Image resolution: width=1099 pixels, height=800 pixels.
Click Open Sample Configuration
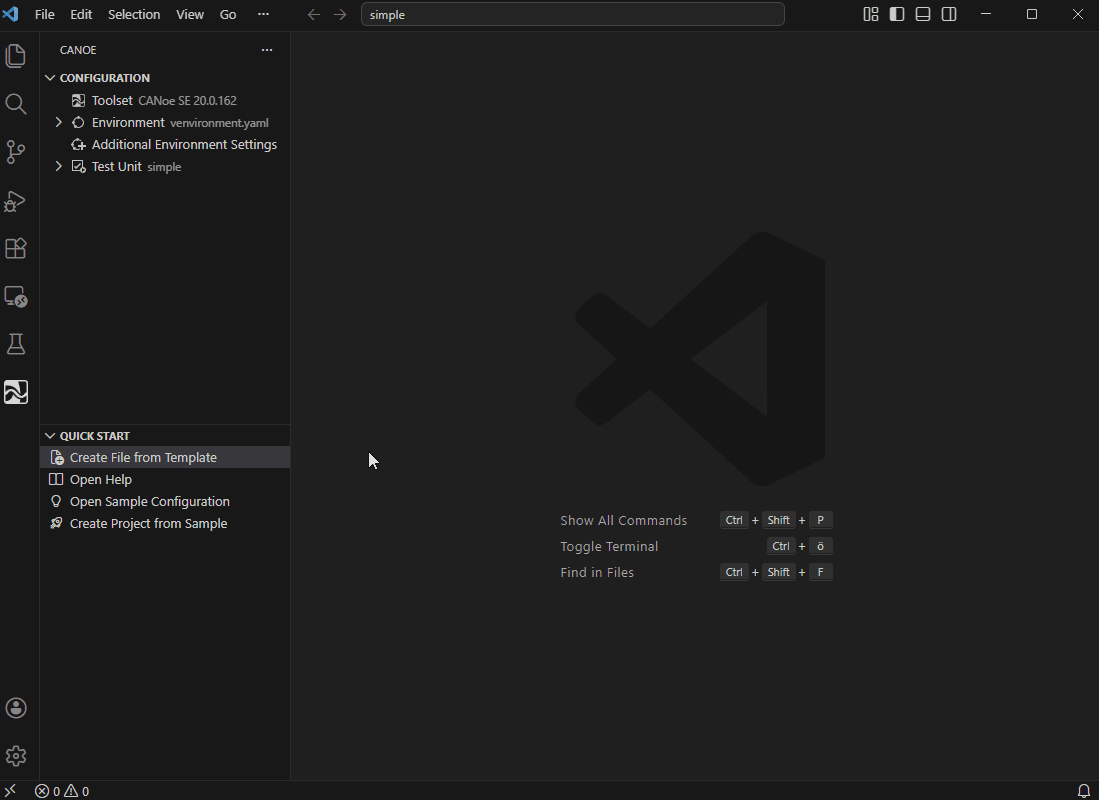tap(165, 501)
